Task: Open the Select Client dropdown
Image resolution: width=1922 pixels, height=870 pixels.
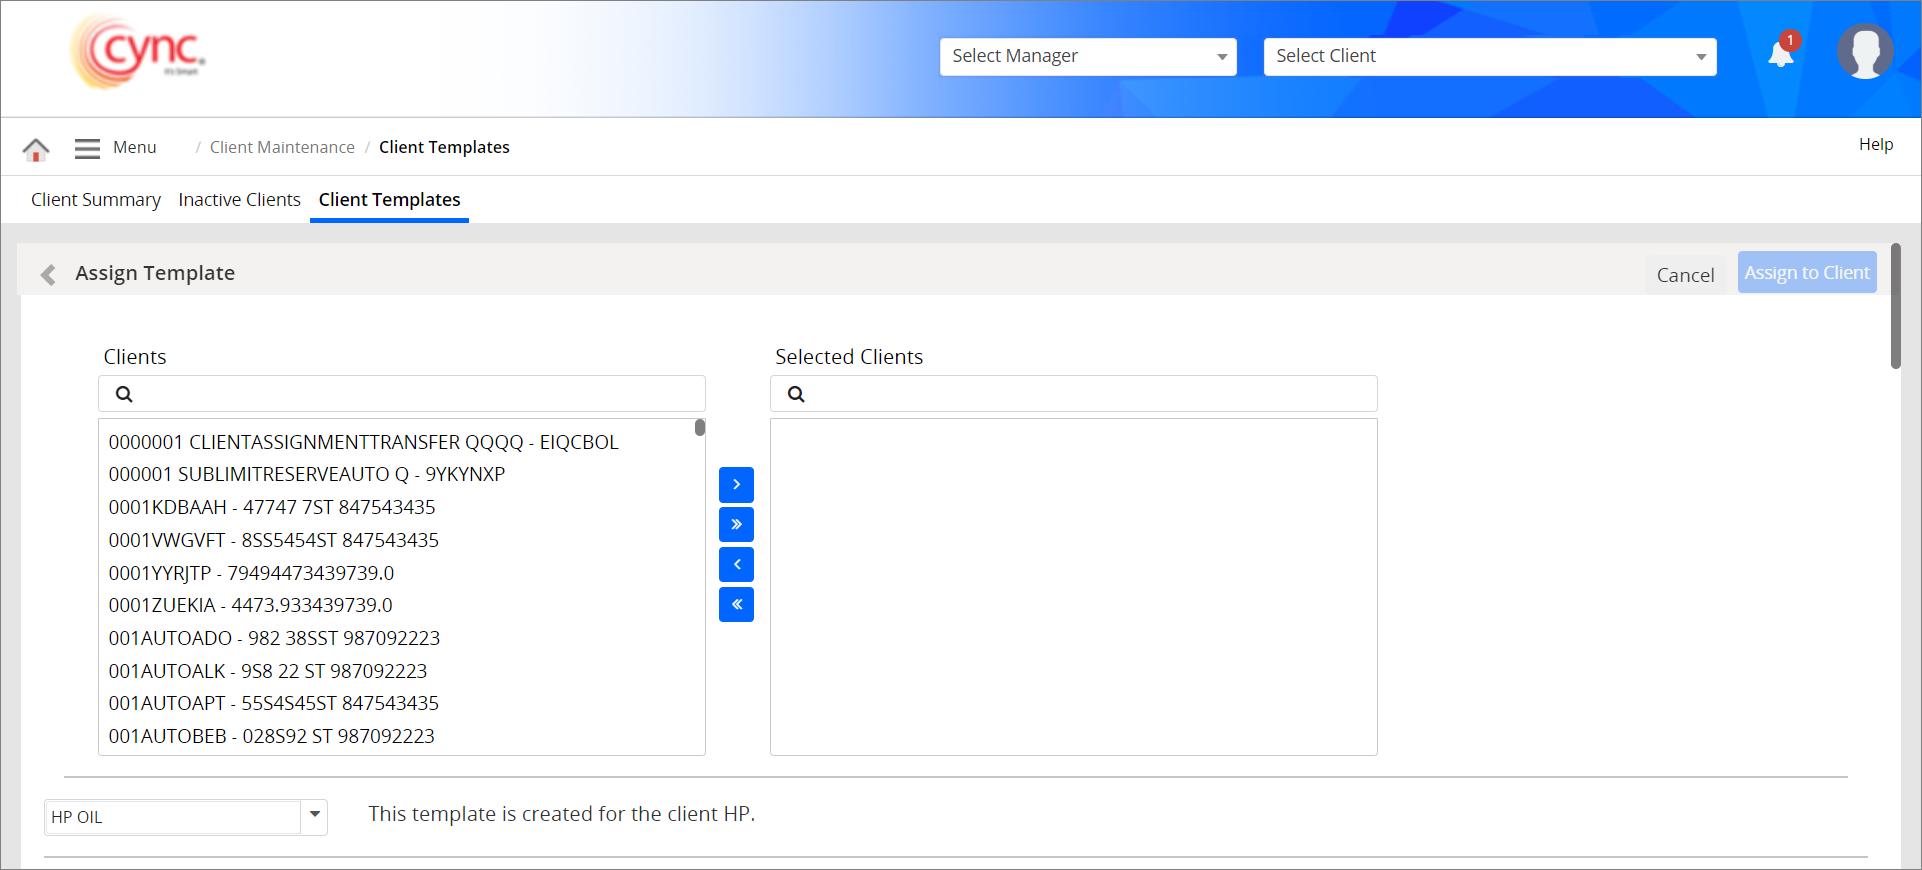Action: point(1489,57)
